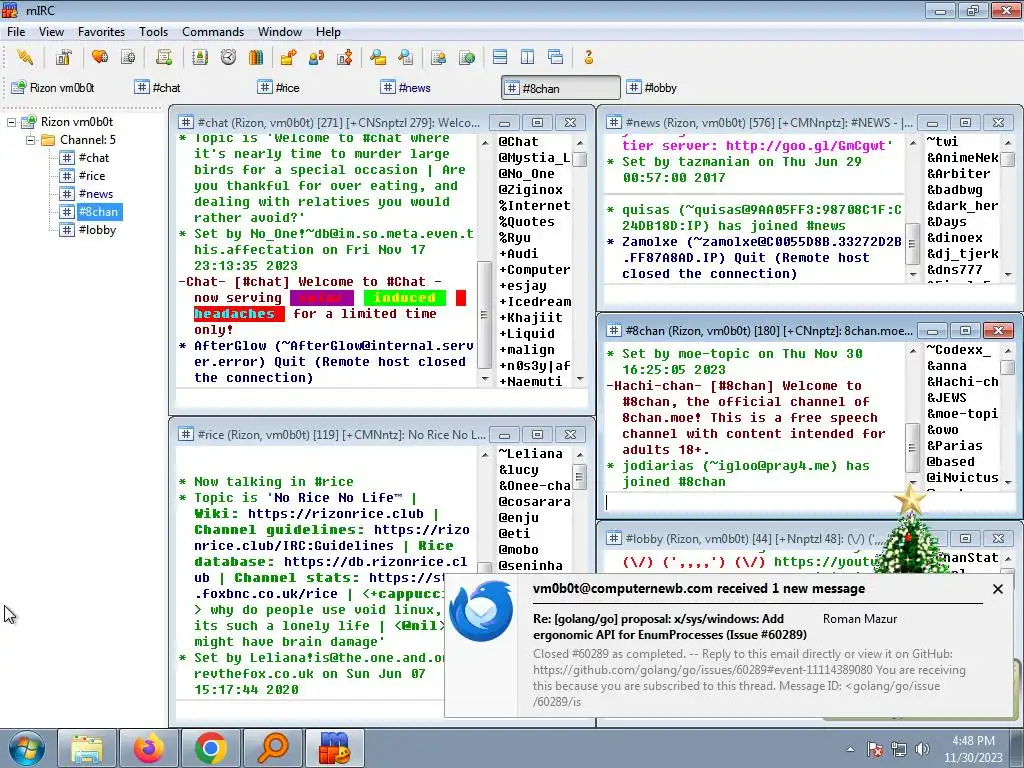Open the Notify List icon
This screenshot has width=1024, height=768.
[438, 57]
